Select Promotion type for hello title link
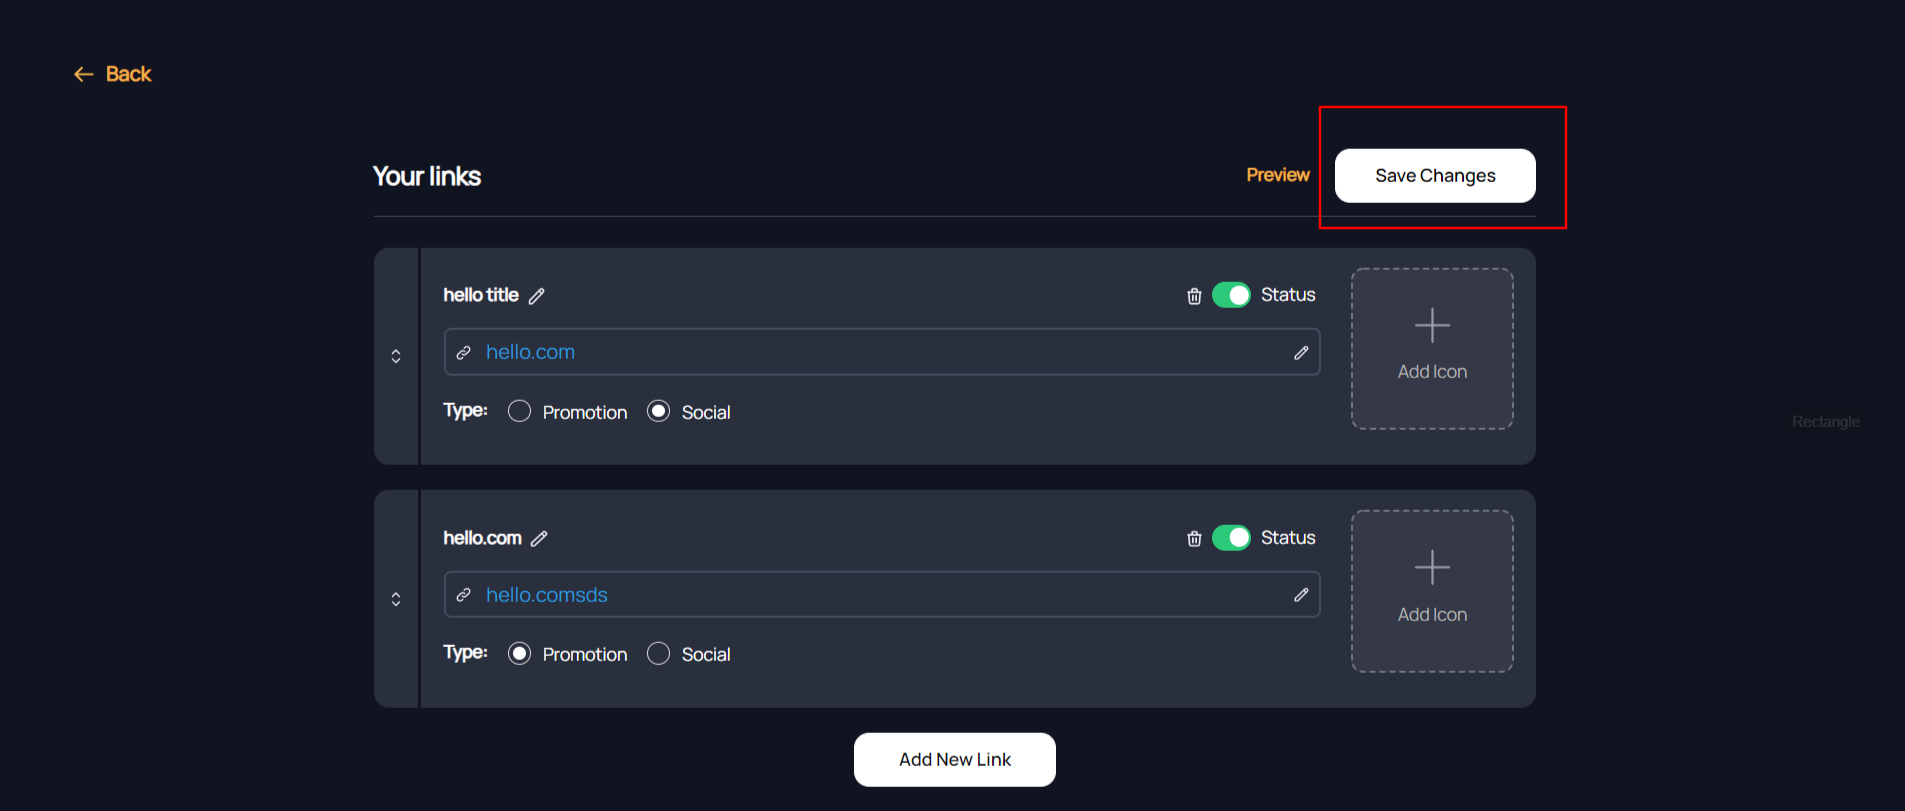This screenshot has width=1905, height=811. pyautogui.click(x=519, y=412)
